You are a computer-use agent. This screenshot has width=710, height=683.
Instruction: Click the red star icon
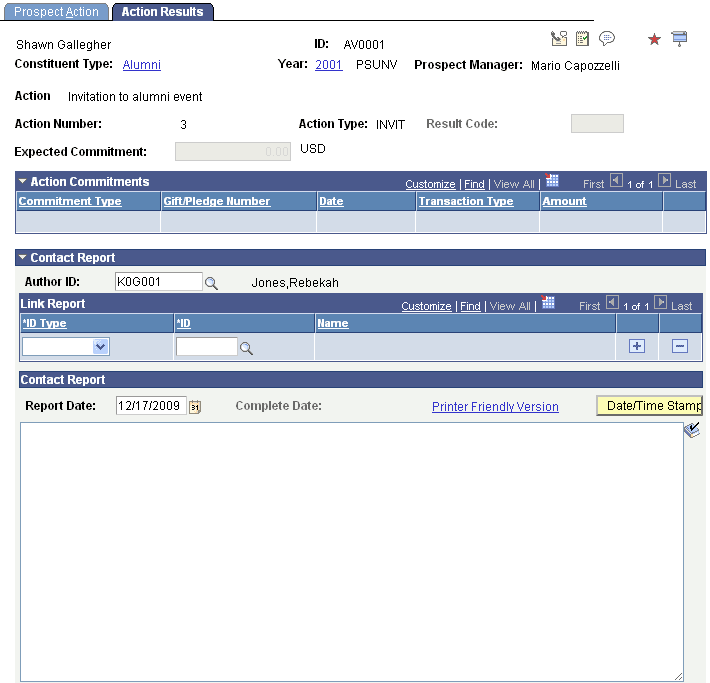pyautogui.click(x=654, y=39)
